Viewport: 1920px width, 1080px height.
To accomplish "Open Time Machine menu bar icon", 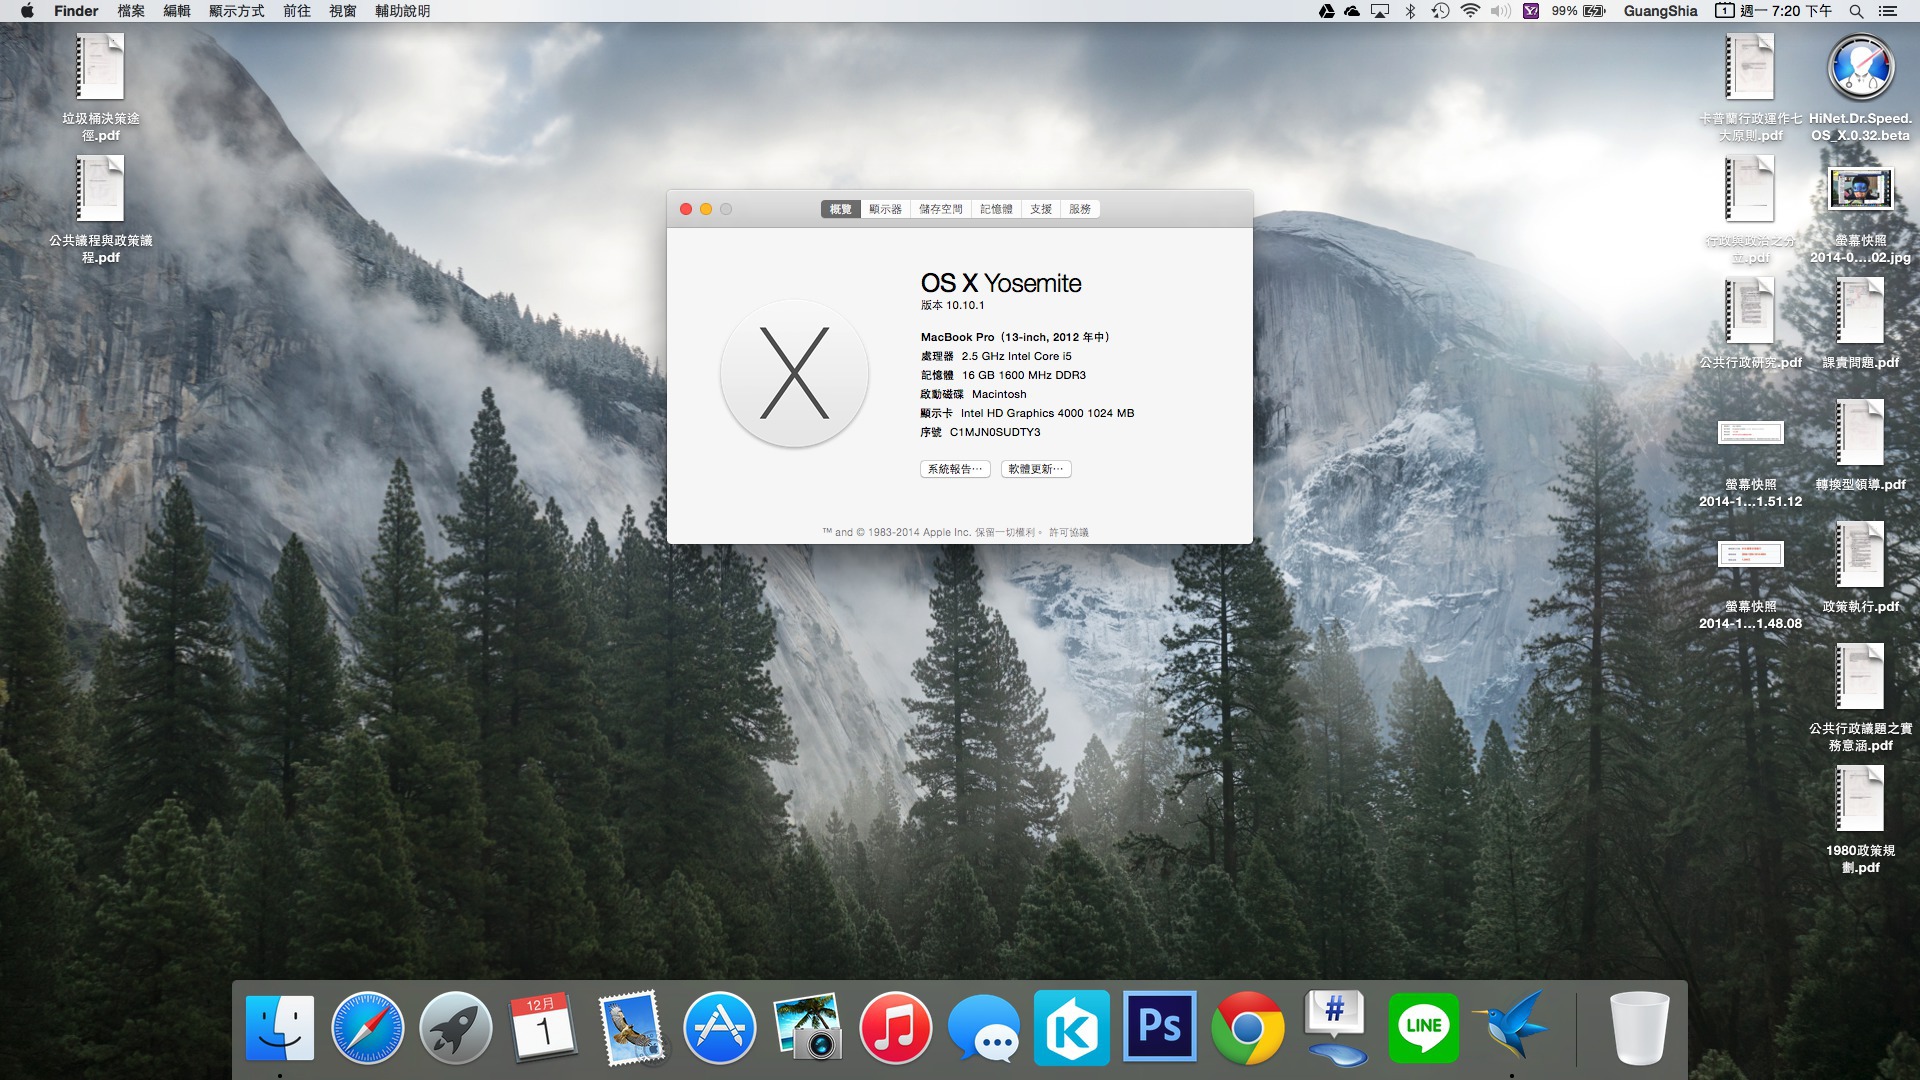I will [x=1440, y=11].
